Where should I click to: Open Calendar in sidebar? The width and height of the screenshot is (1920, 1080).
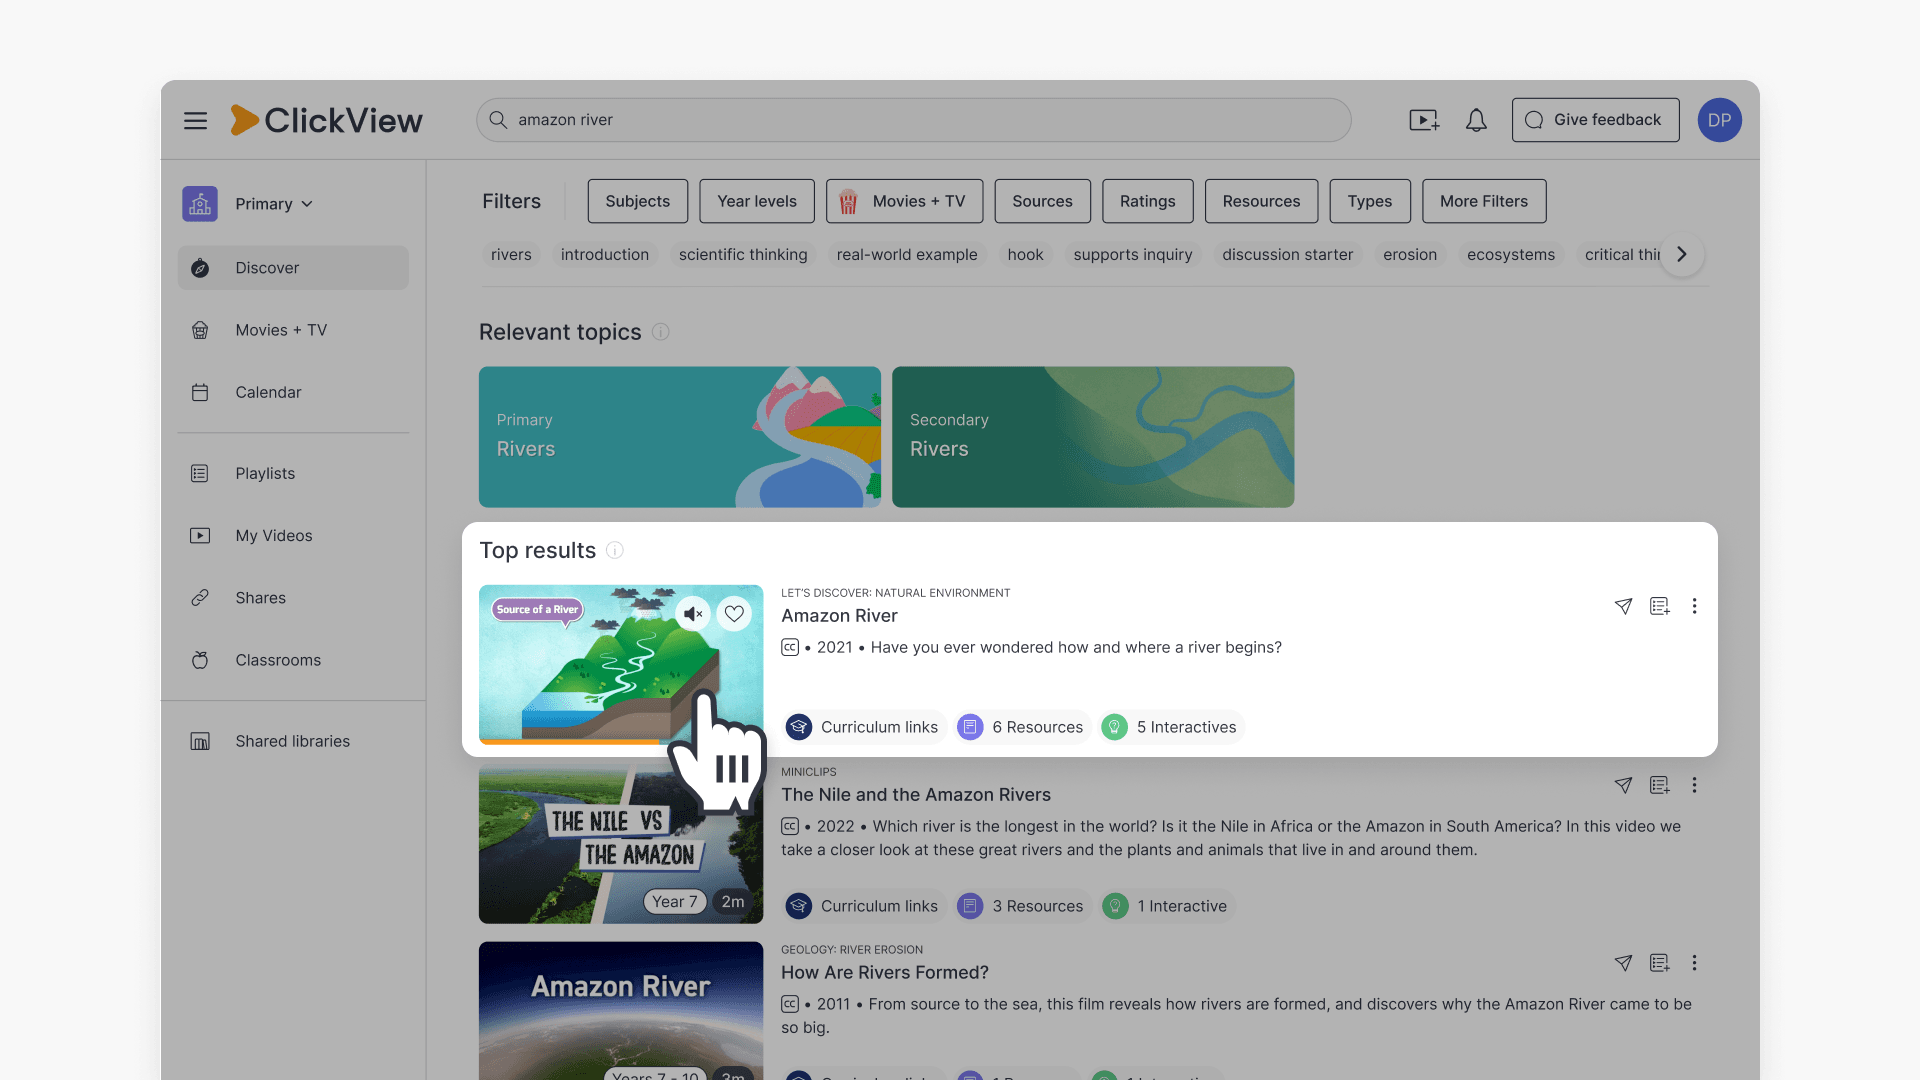click(x=293, y=392)
